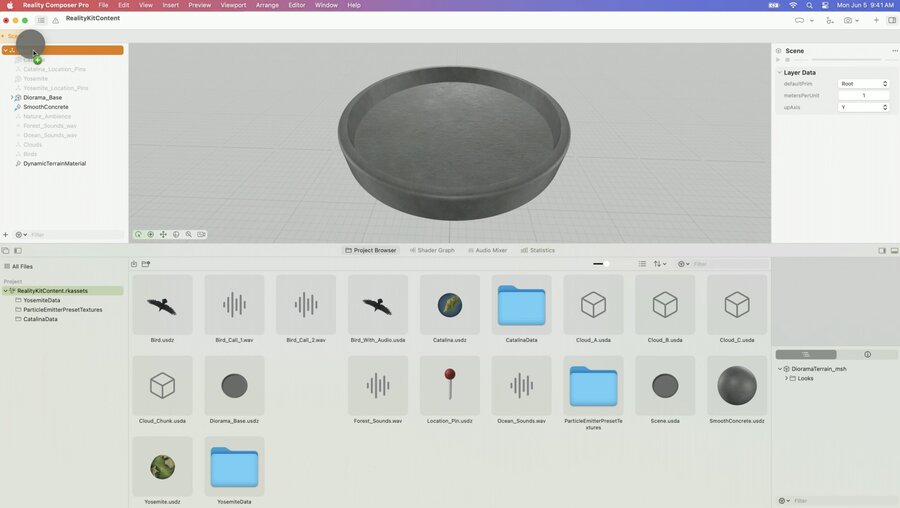
Task: Click the warning triangle icon in title bar
Action: 56,21
